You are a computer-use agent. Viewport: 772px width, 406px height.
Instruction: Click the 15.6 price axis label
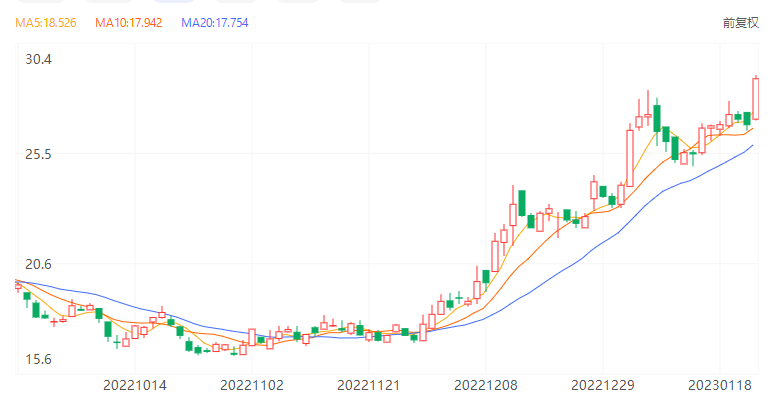point(38,359)
